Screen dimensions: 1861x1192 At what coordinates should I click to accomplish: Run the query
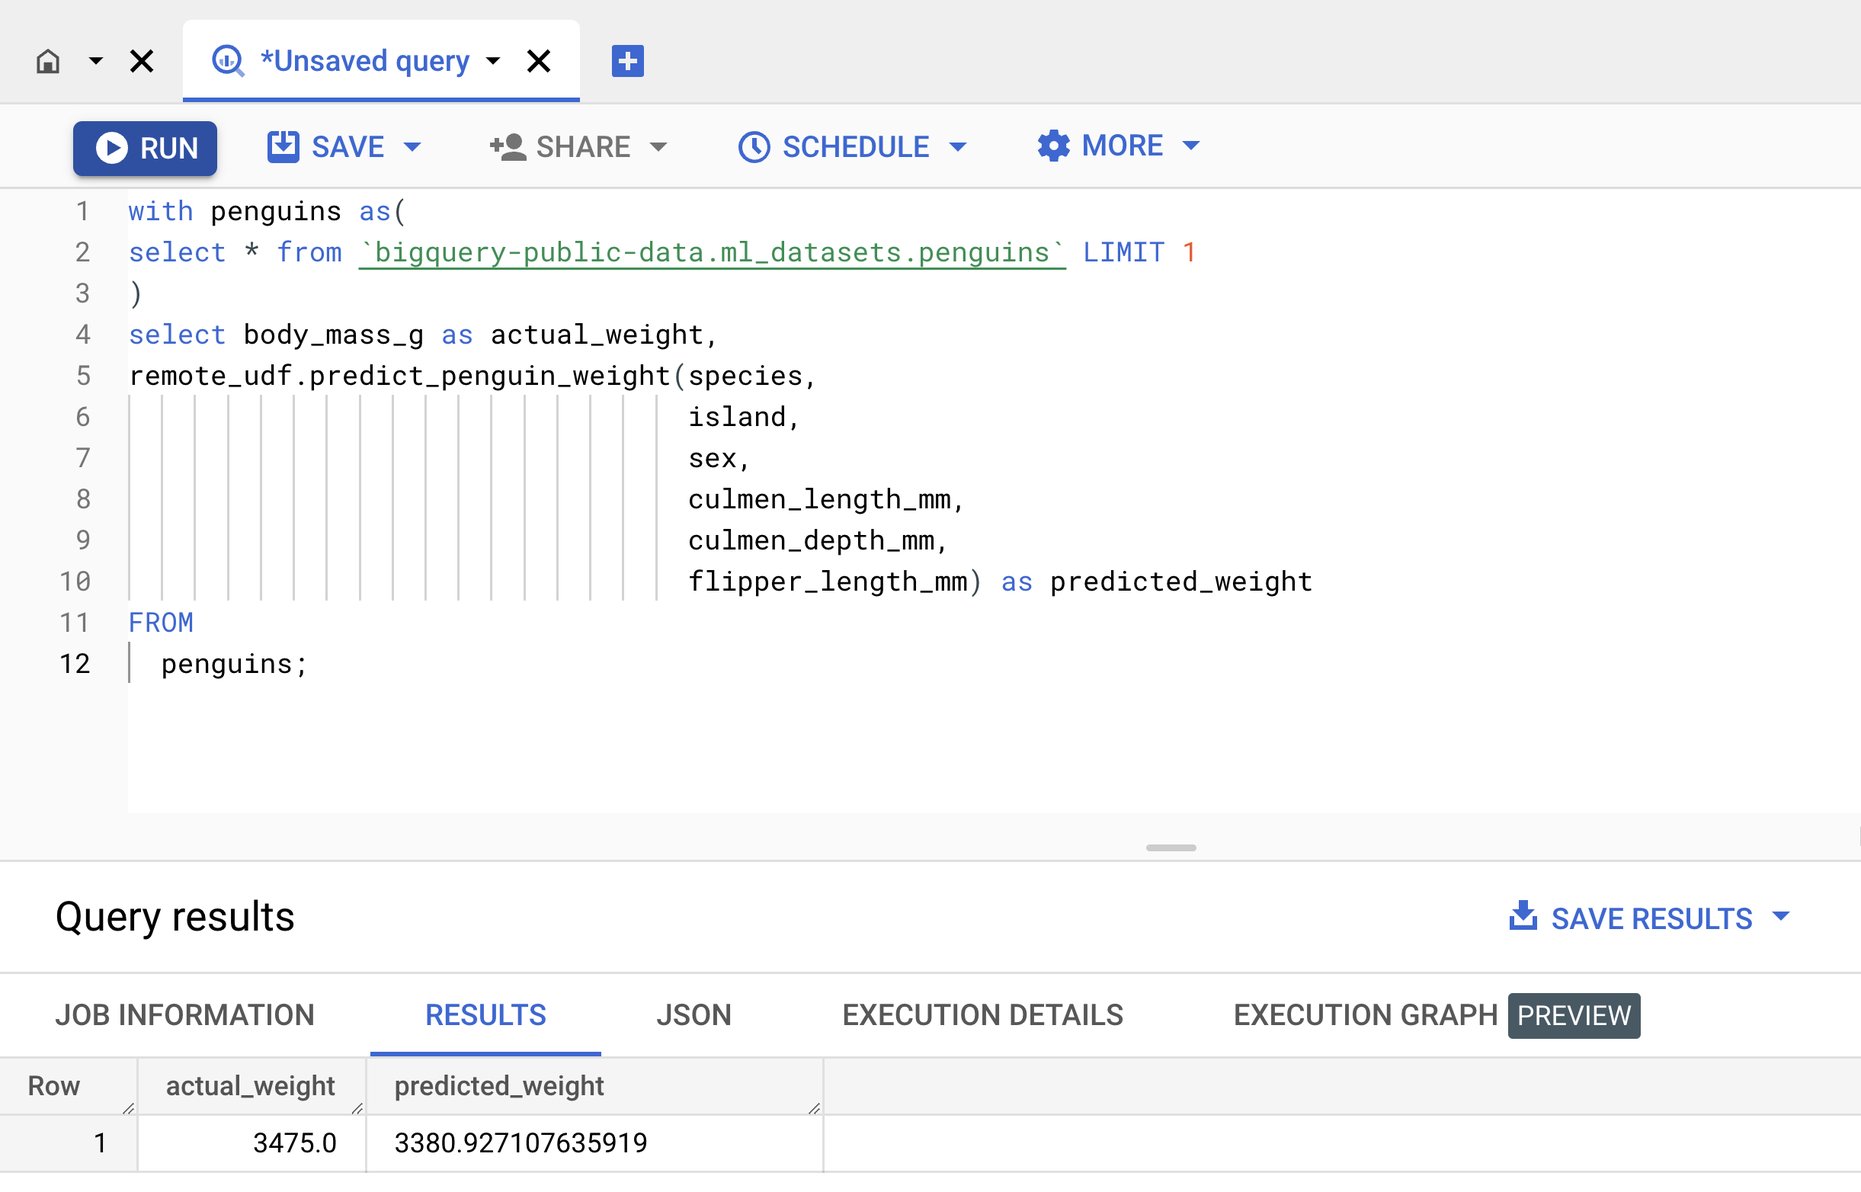pos(145,148)
